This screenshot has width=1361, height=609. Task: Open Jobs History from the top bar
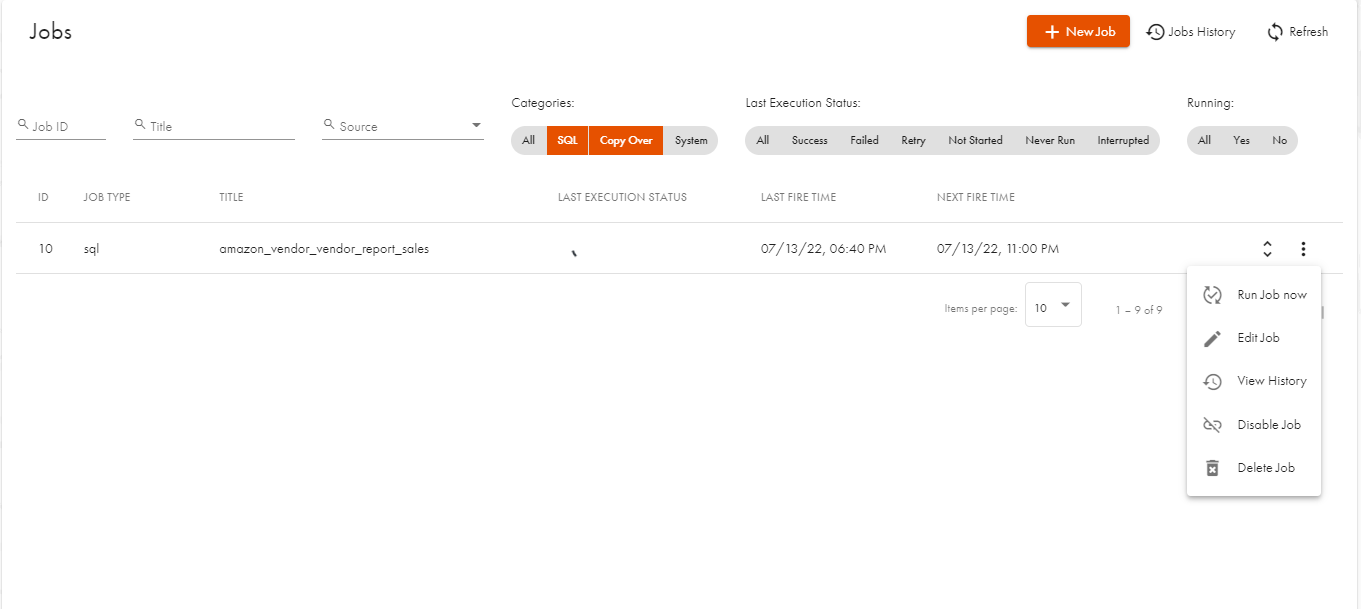click(x=1190, y=32)
